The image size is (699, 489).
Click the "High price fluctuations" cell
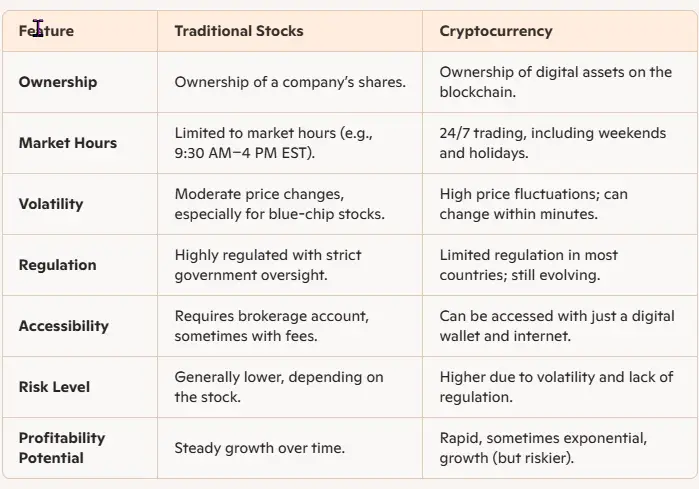coord(533,204)
